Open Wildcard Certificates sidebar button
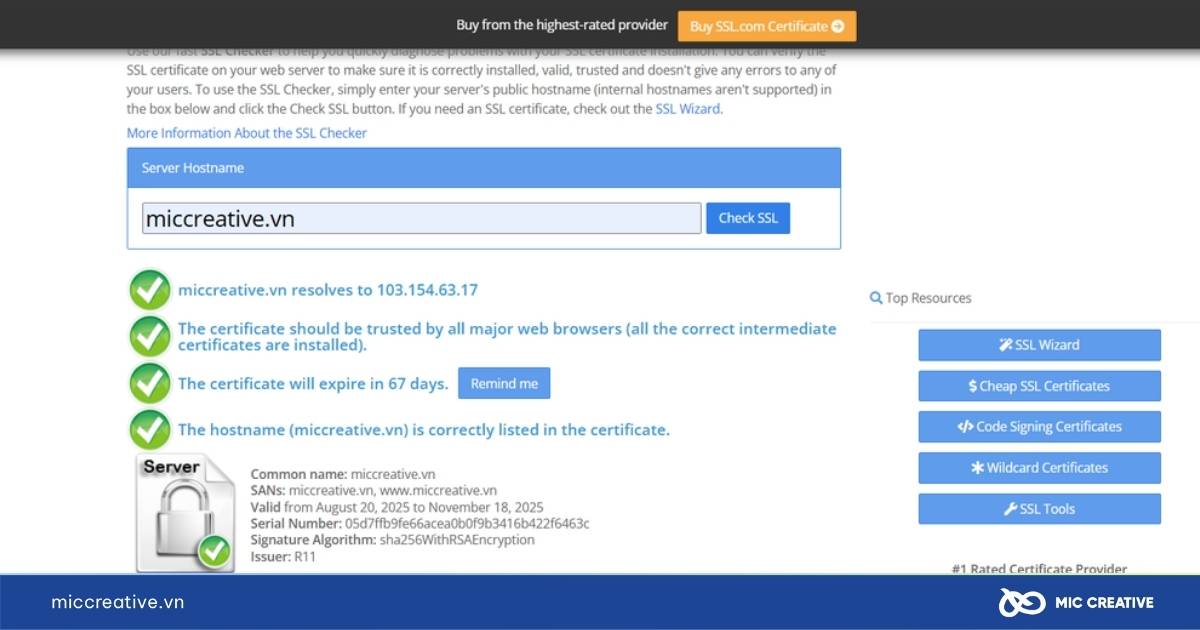Image resolution: width=1200 pixels, height=630 pixels. tap(1040, 468)
